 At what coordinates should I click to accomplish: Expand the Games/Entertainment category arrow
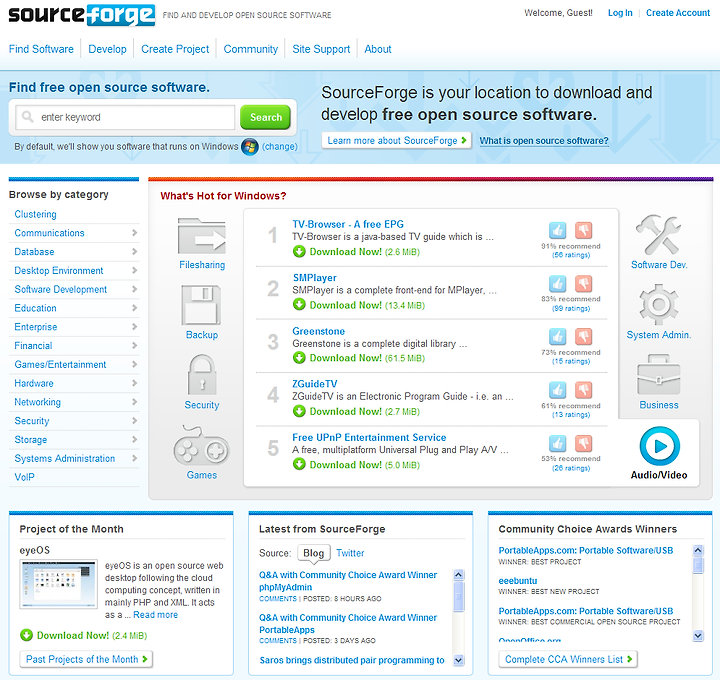(135, 365)
